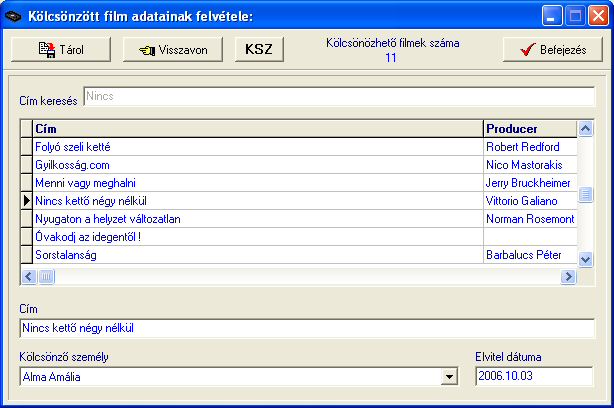Click the Cím column header
614x408 pixels.
tap(258, 129)
